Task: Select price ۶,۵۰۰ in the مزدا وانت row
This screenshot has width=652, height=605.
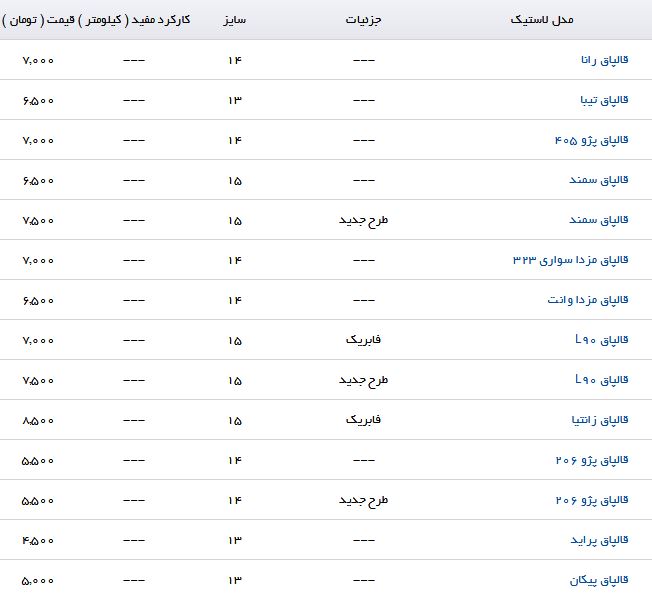Action: pos(38,301)
